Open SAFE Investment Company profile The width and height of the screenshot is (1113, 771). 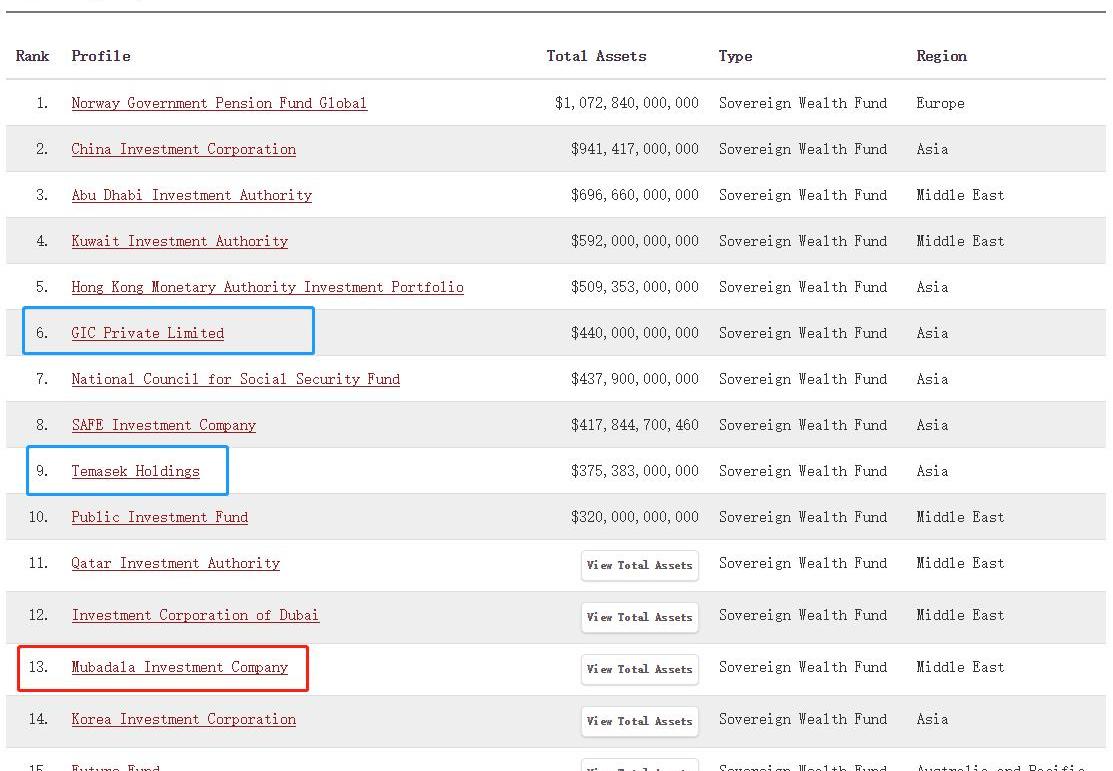pos(164,426)
